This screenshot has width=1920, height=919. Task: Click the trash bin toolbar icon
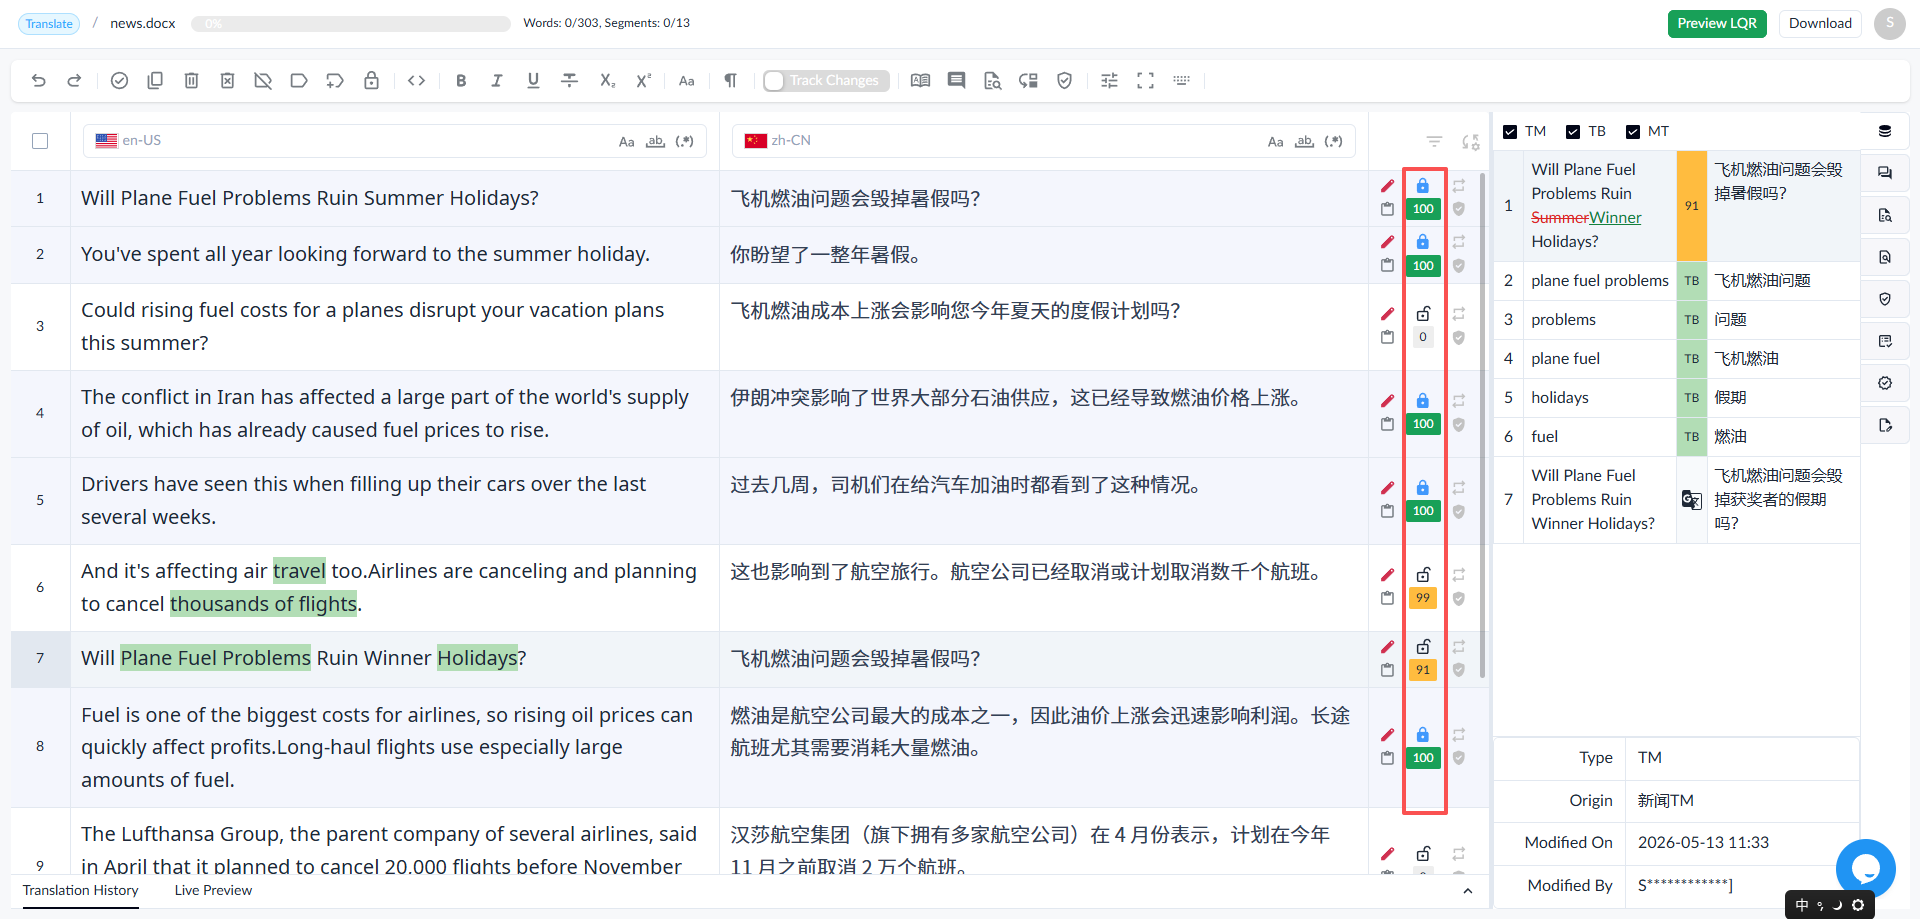(191, 81)
